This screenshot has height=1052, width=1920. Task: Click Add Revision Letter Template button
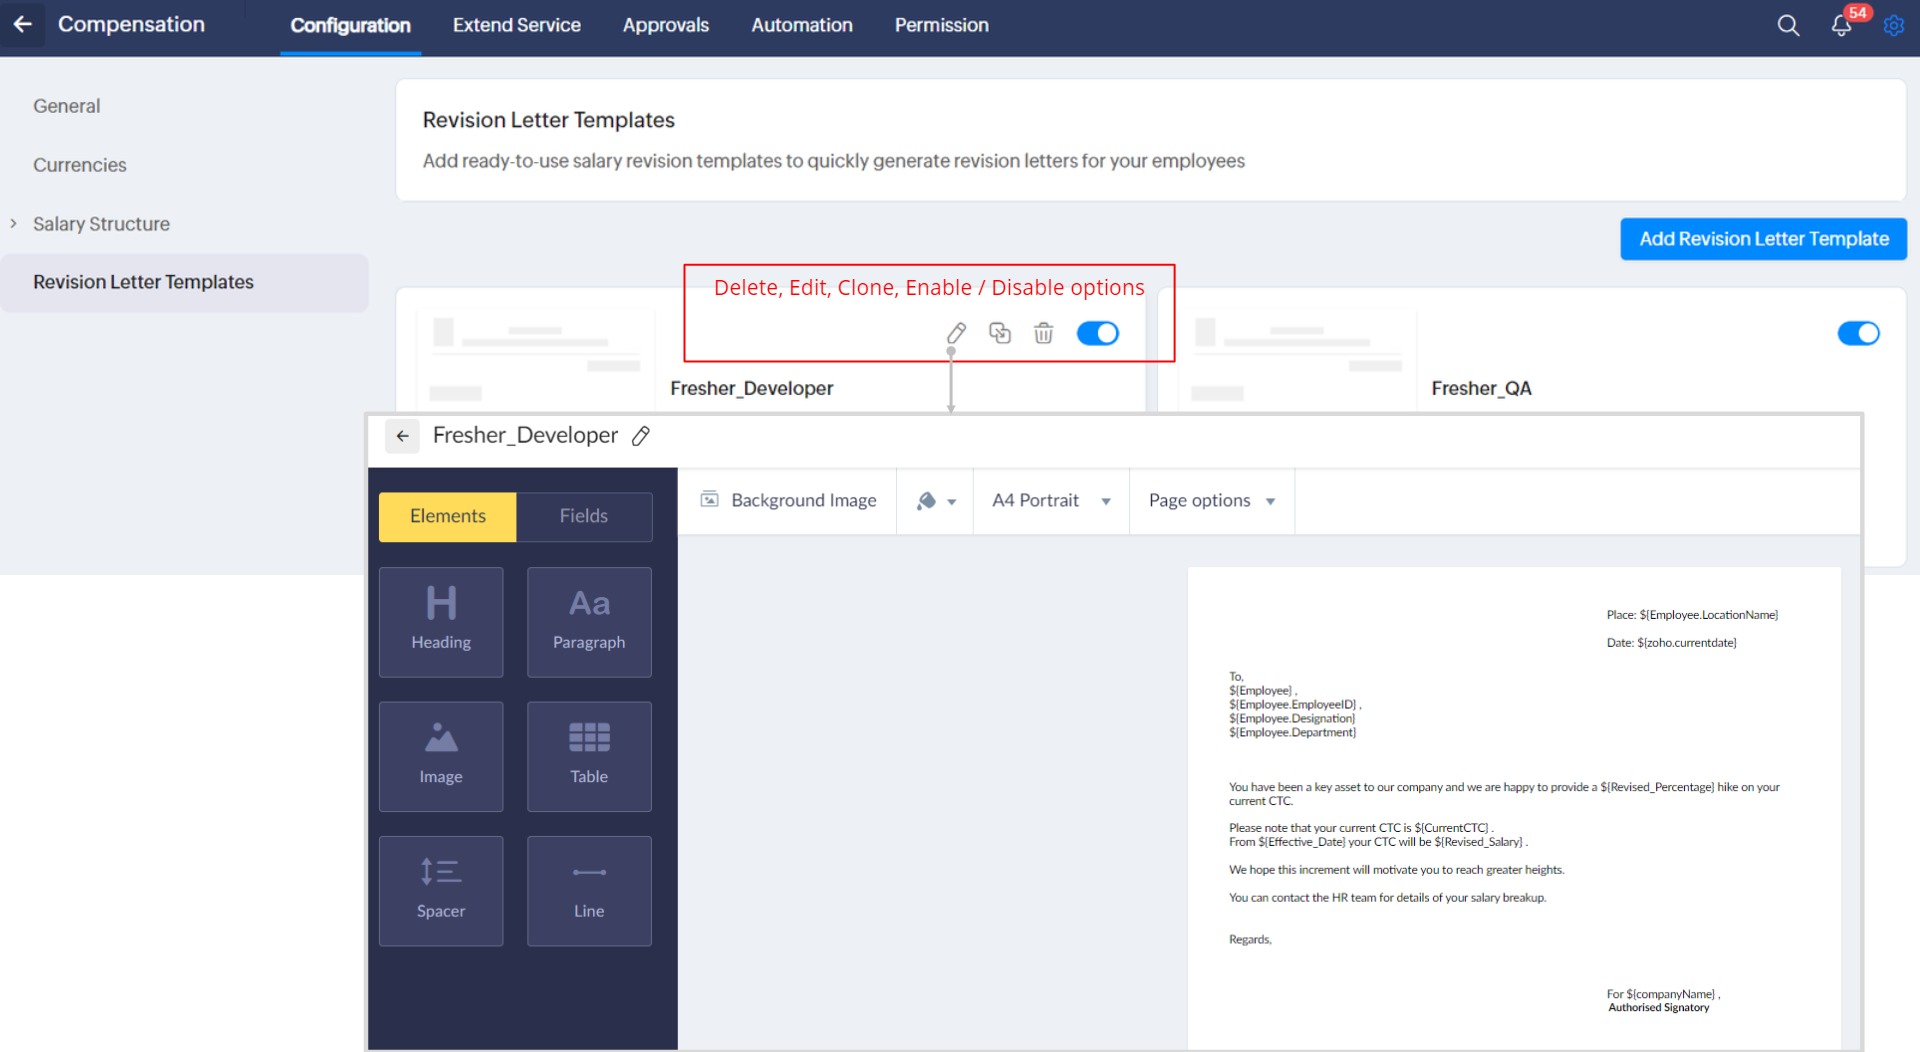(1763, 239)
